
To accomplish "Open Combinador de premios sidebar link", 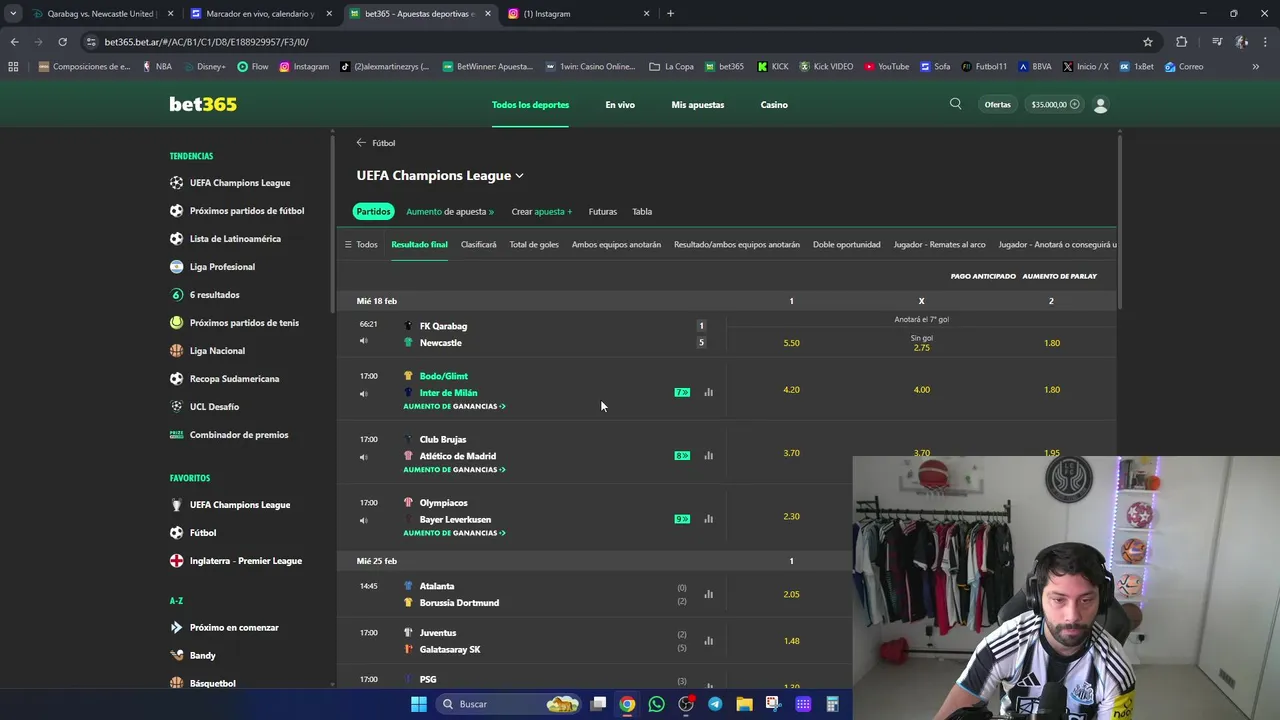I will 239,435.
